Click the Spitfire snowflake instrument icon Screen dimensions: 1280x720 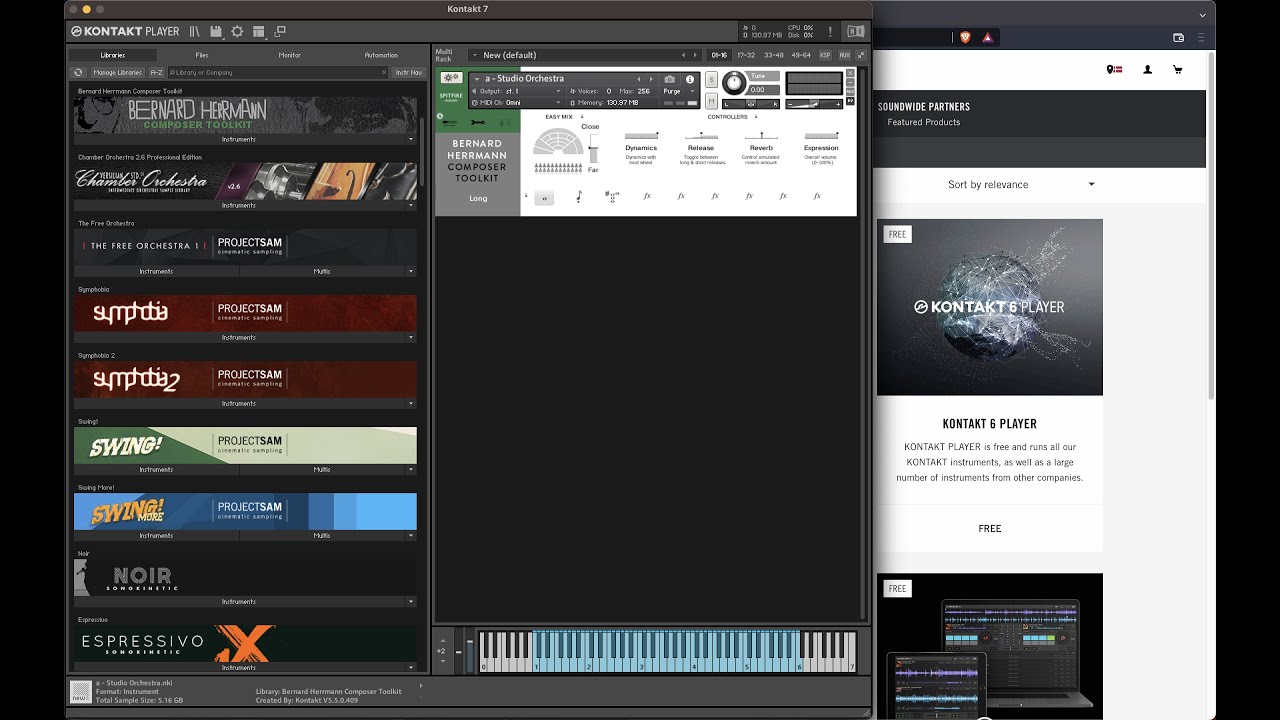point(451,77)
